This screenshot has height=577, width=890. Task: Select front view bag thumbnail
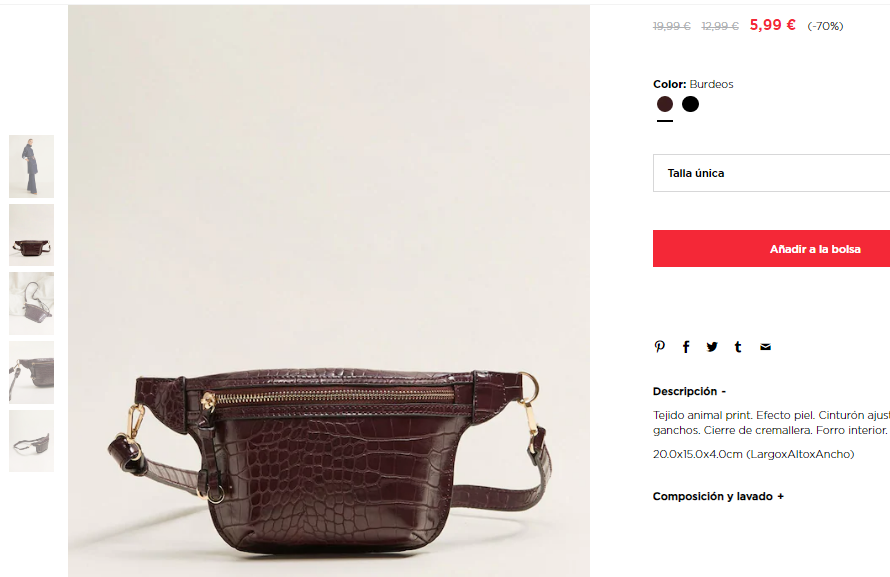tap(31, 235)
